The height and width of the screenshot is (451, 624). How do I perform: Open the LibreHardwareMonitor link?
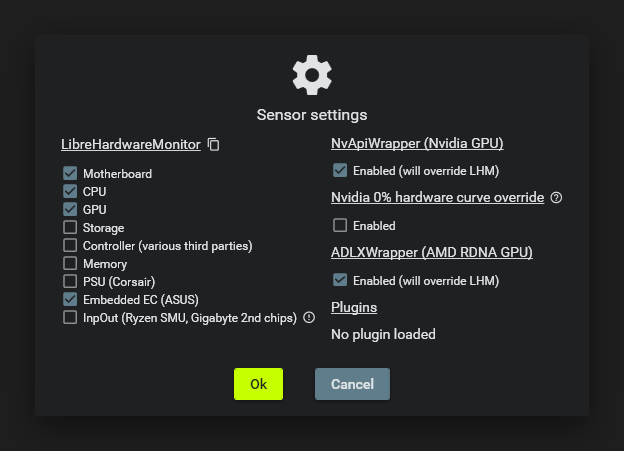130,144
